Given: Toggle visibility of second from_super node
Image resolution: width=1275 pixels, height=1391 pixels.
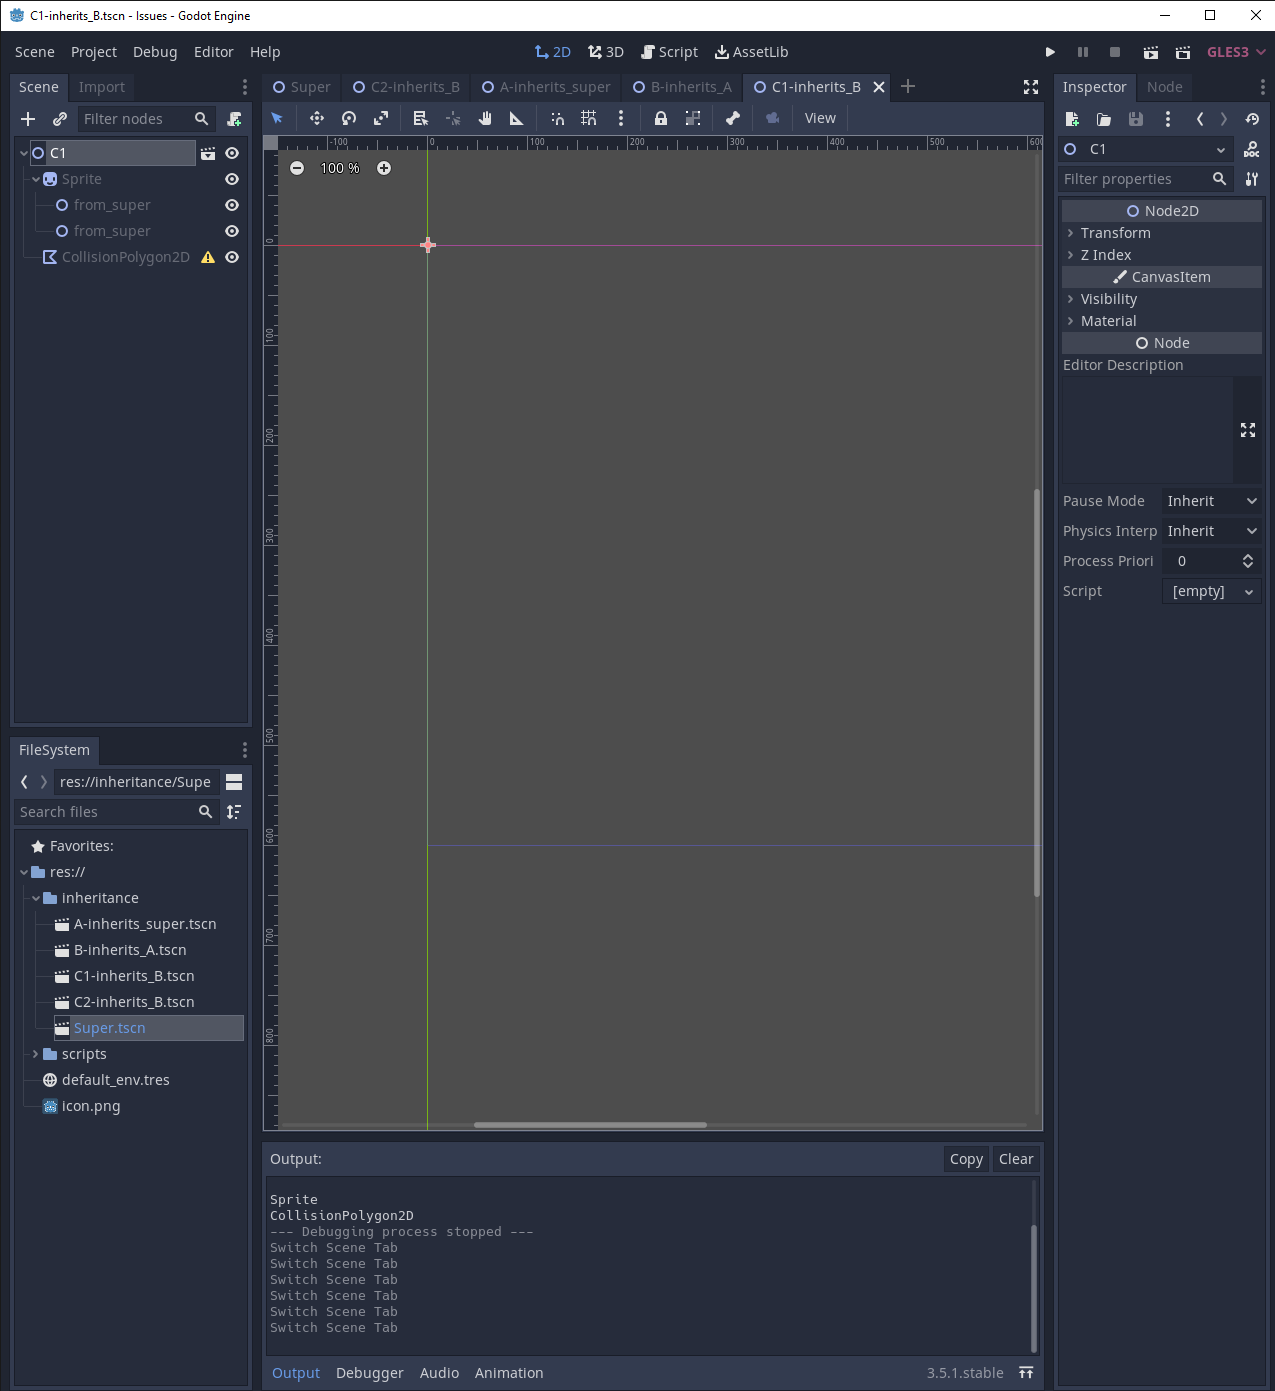Looking at the screenshot, I should 232,231.
